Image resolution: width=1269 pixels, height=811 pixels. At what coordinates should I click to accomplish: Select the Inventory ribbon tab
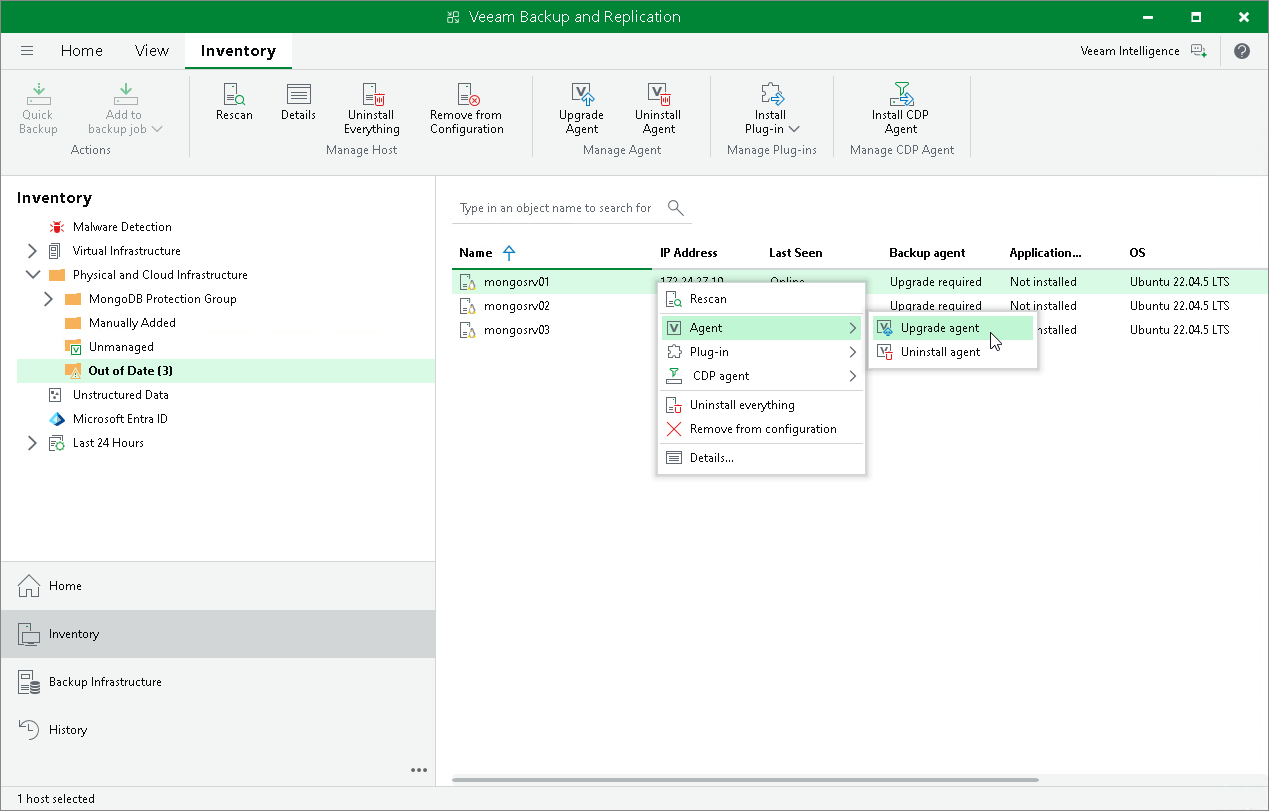238,51
